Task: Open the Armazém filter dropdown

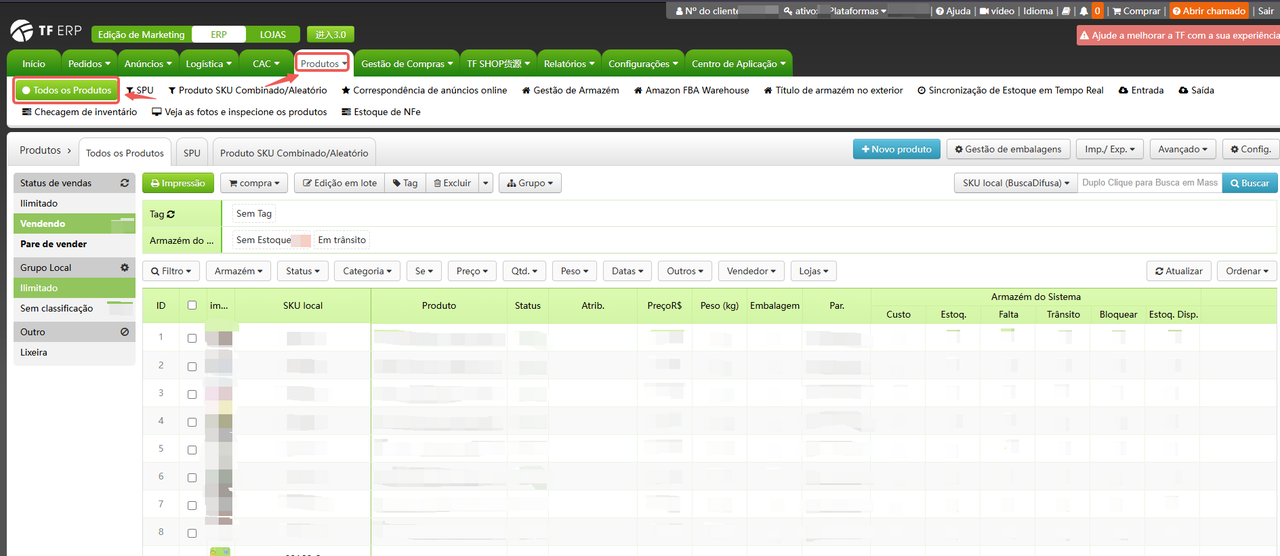Action: coord(238,271)
